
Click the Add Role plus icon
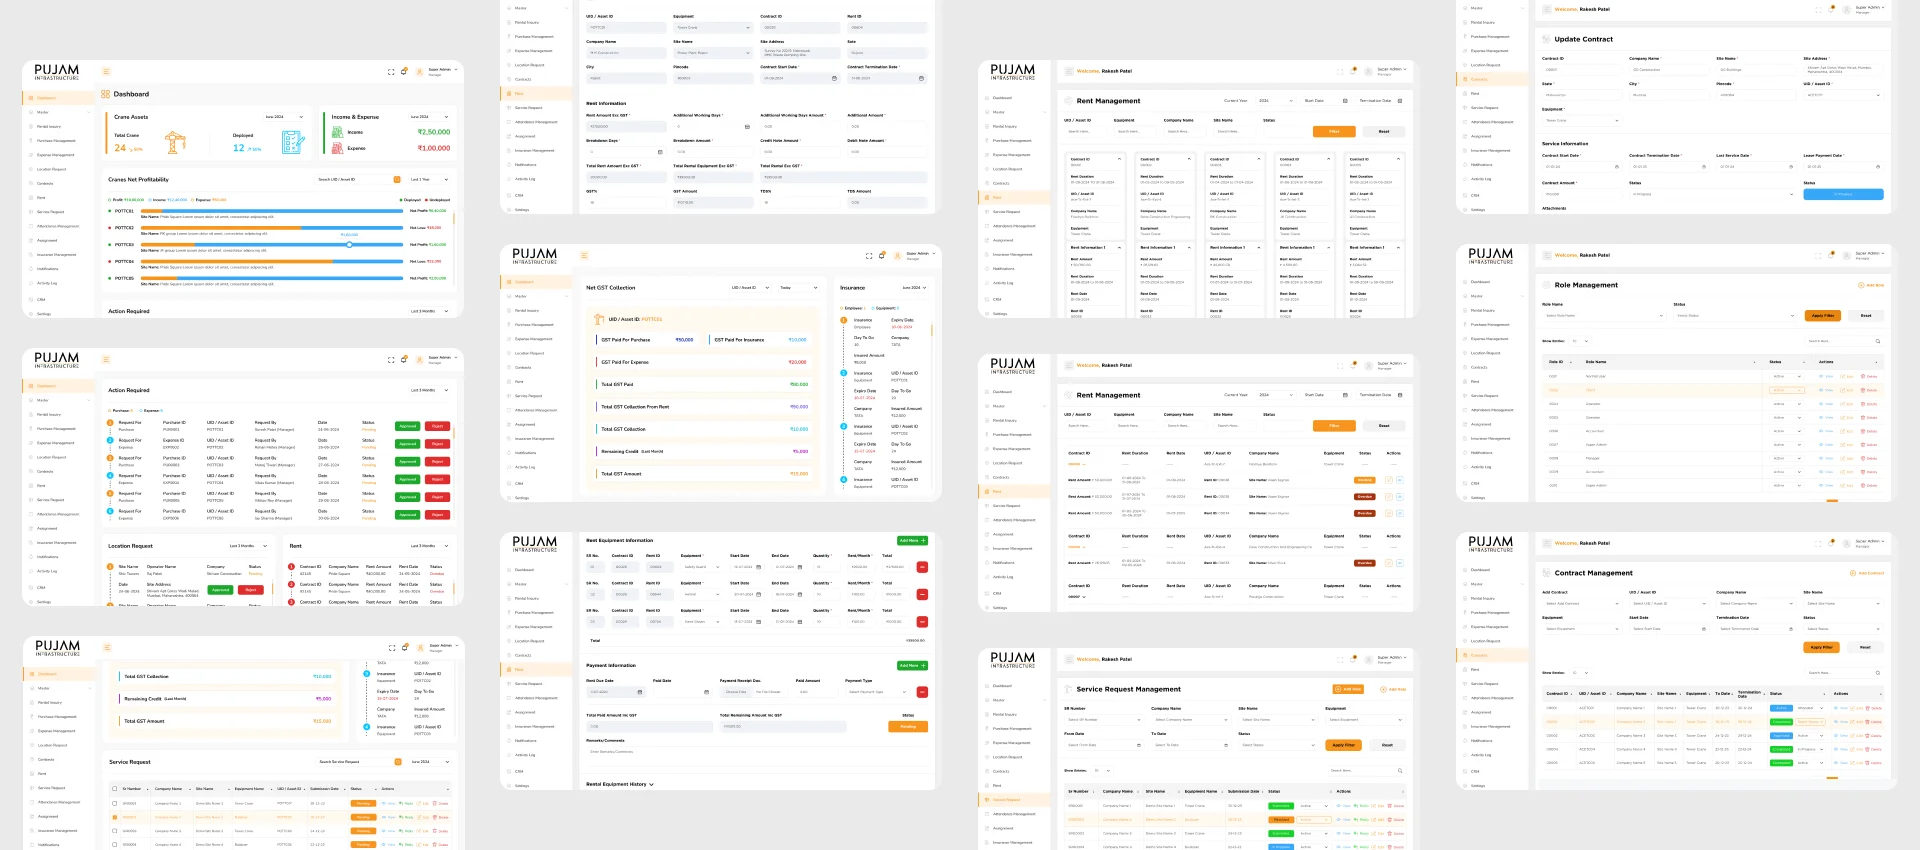coord(1859,285)
